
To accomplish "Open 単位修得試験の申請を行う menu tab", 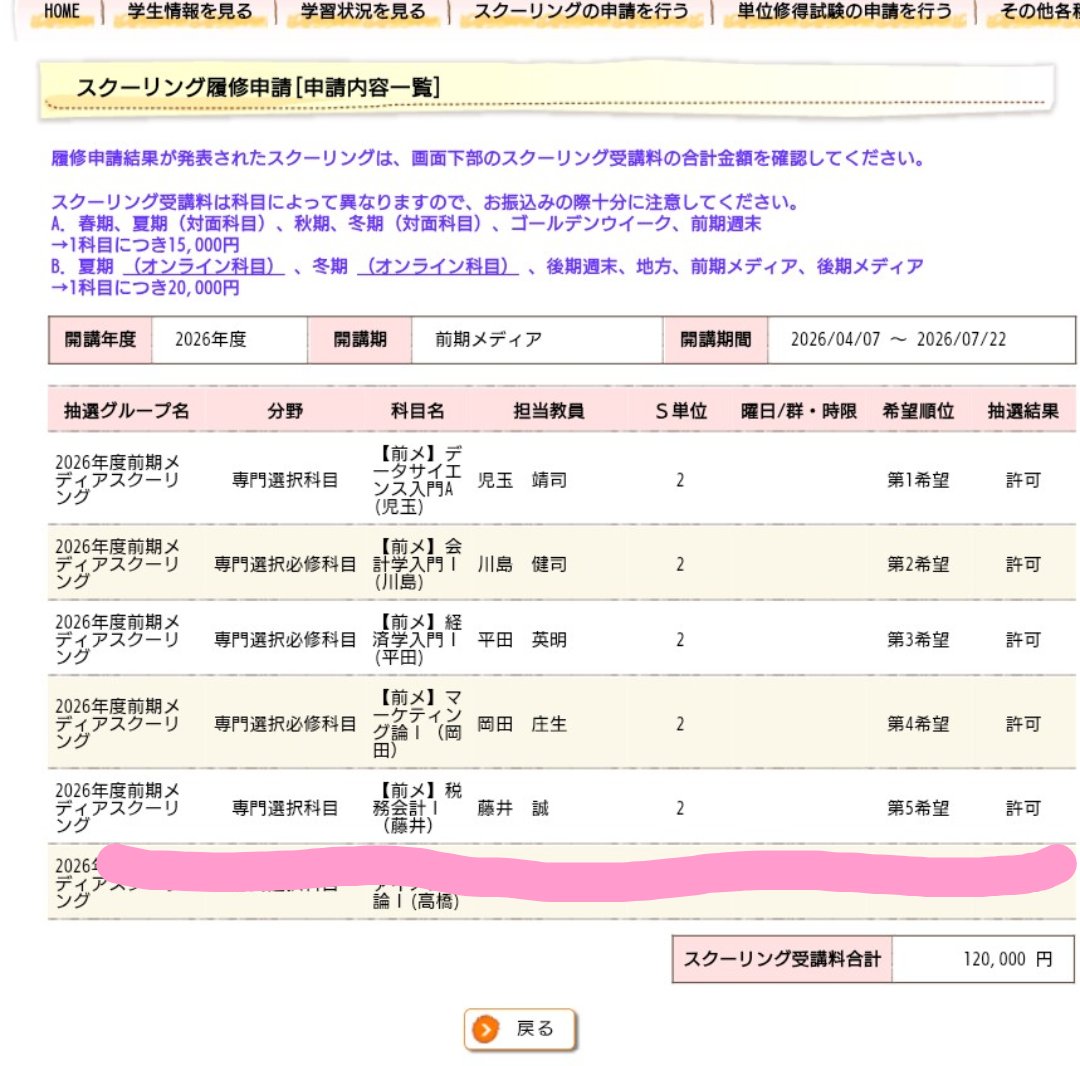I will coord(844,12).
